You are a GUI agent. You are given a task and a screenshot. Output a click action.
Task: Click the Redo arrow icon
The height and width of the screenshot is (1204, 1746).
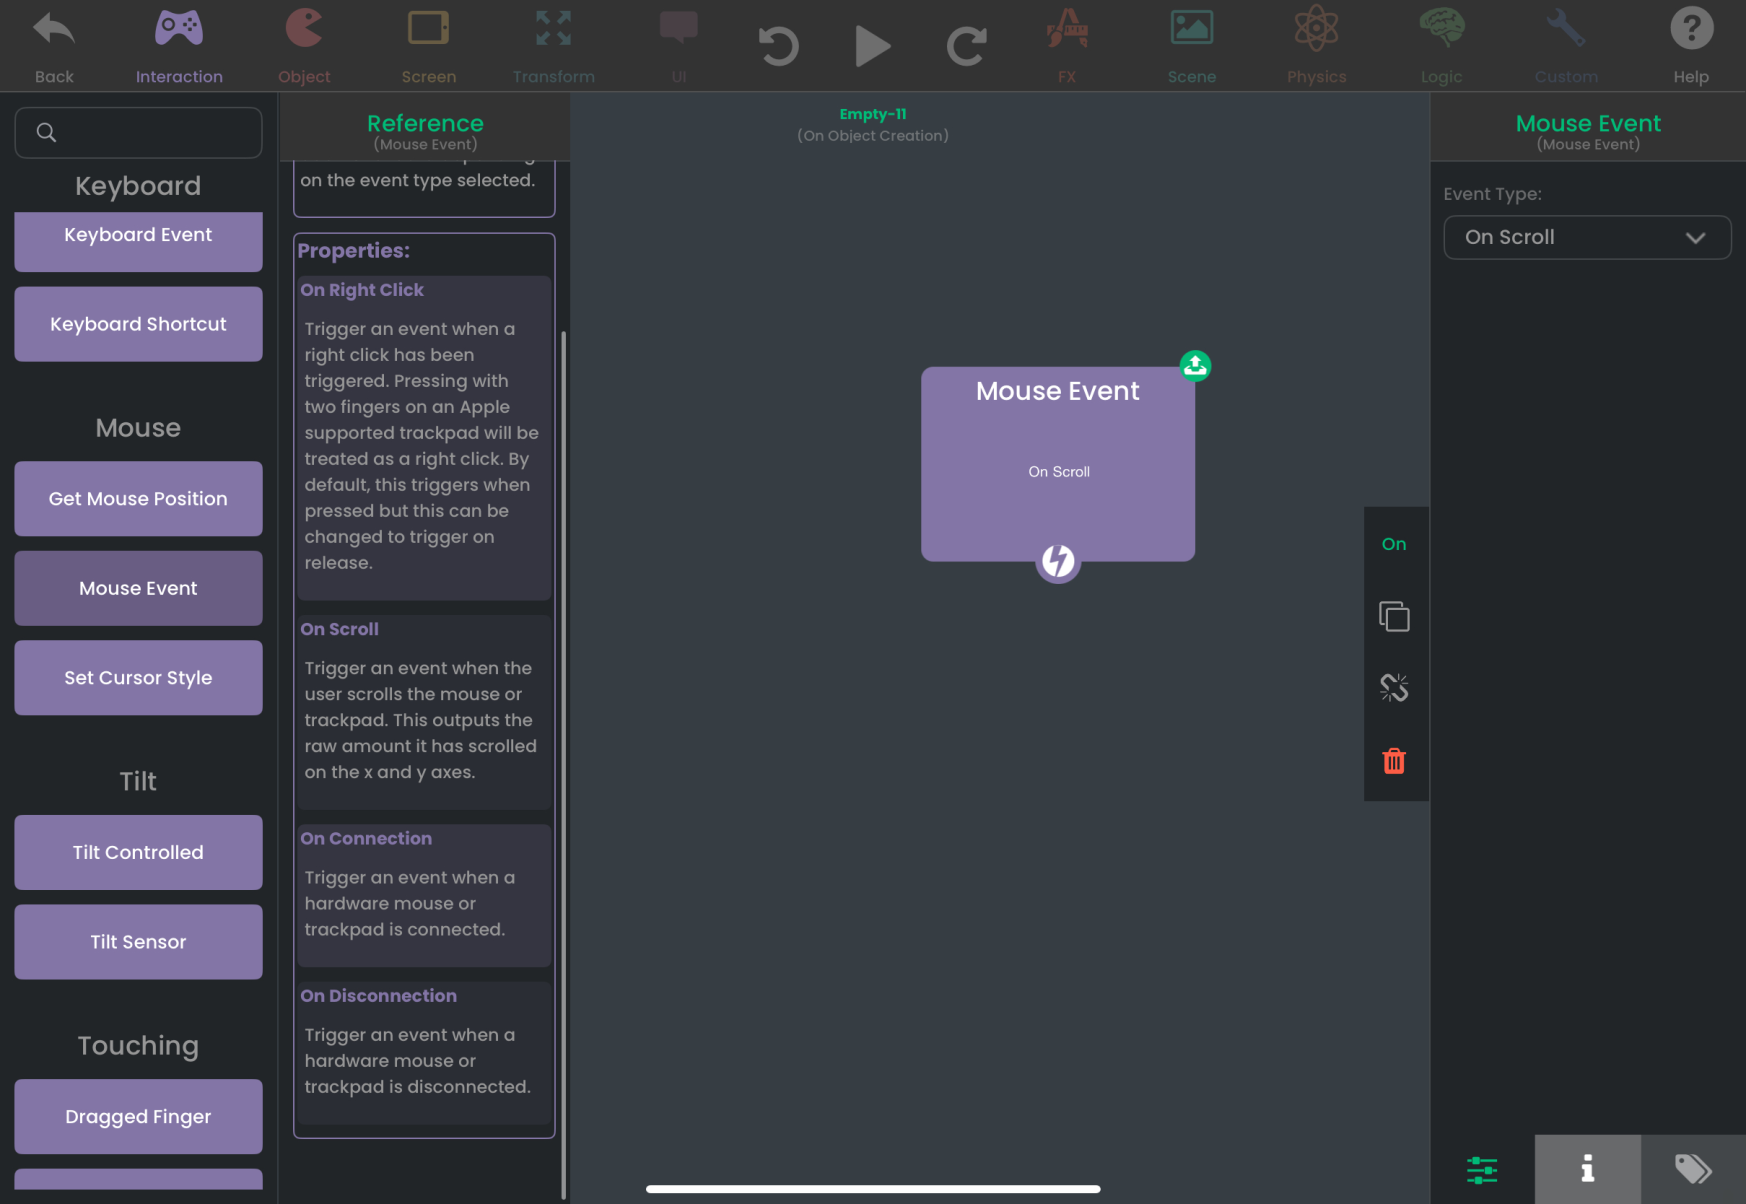pos(966,46)
